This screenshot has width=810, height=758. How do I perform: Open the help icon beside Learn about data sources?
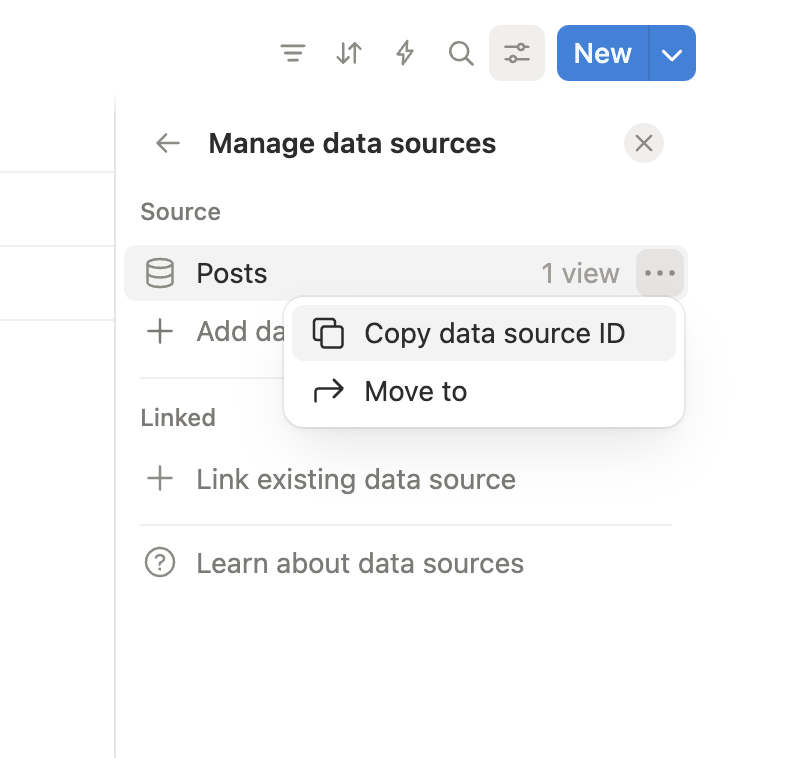159,563
